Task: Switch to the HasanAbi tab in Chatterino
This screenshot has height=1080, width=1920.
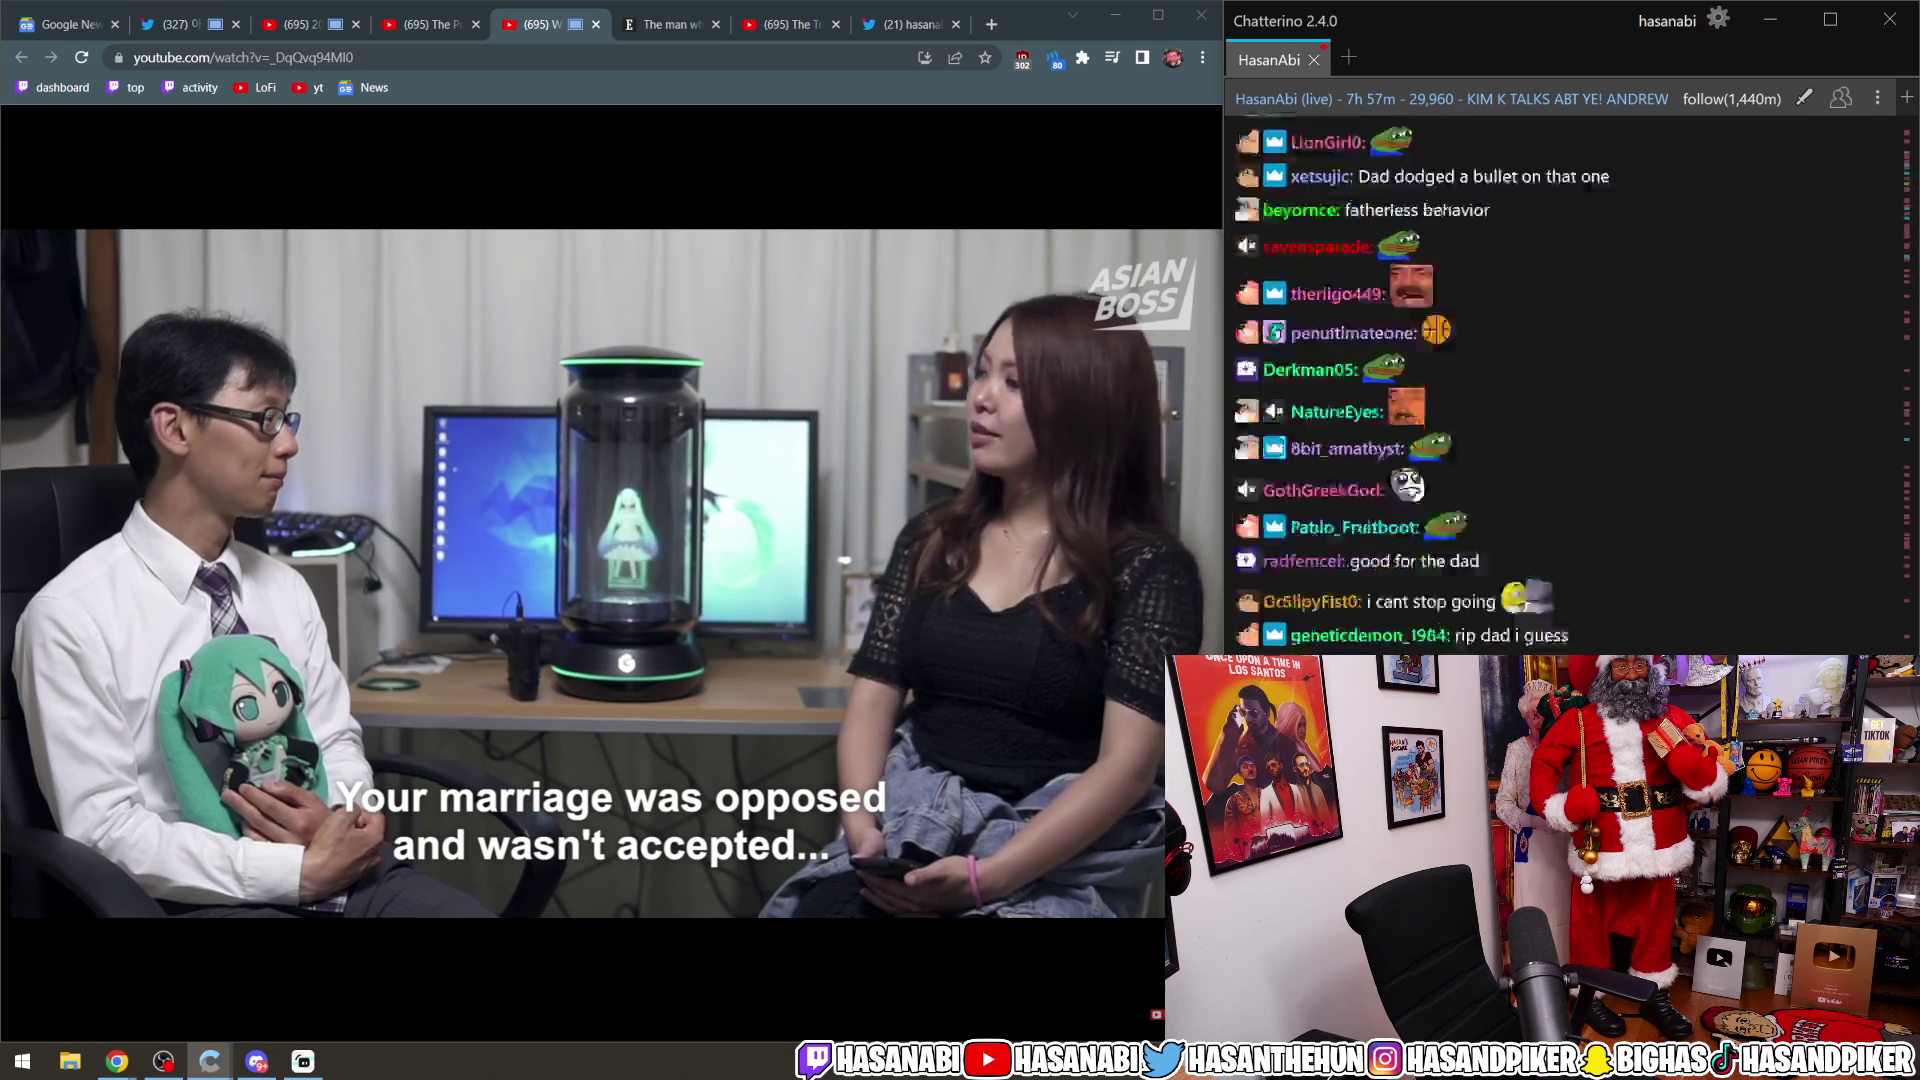Action: pos(1271,60)
